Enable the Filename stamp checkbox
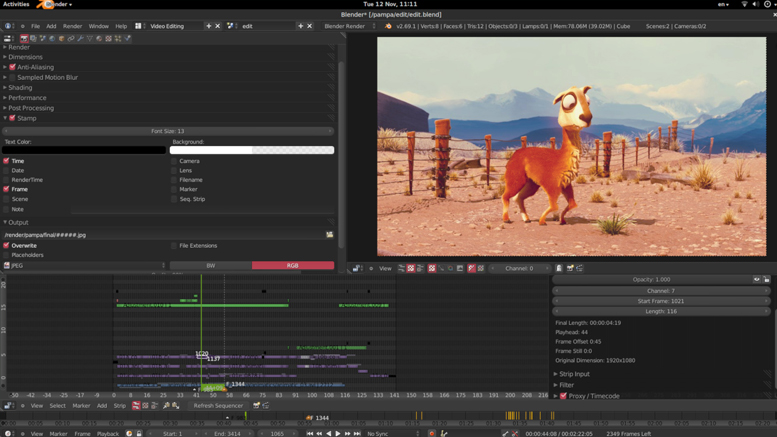Screen dimensions: 777x437 (x=174, y=179)
